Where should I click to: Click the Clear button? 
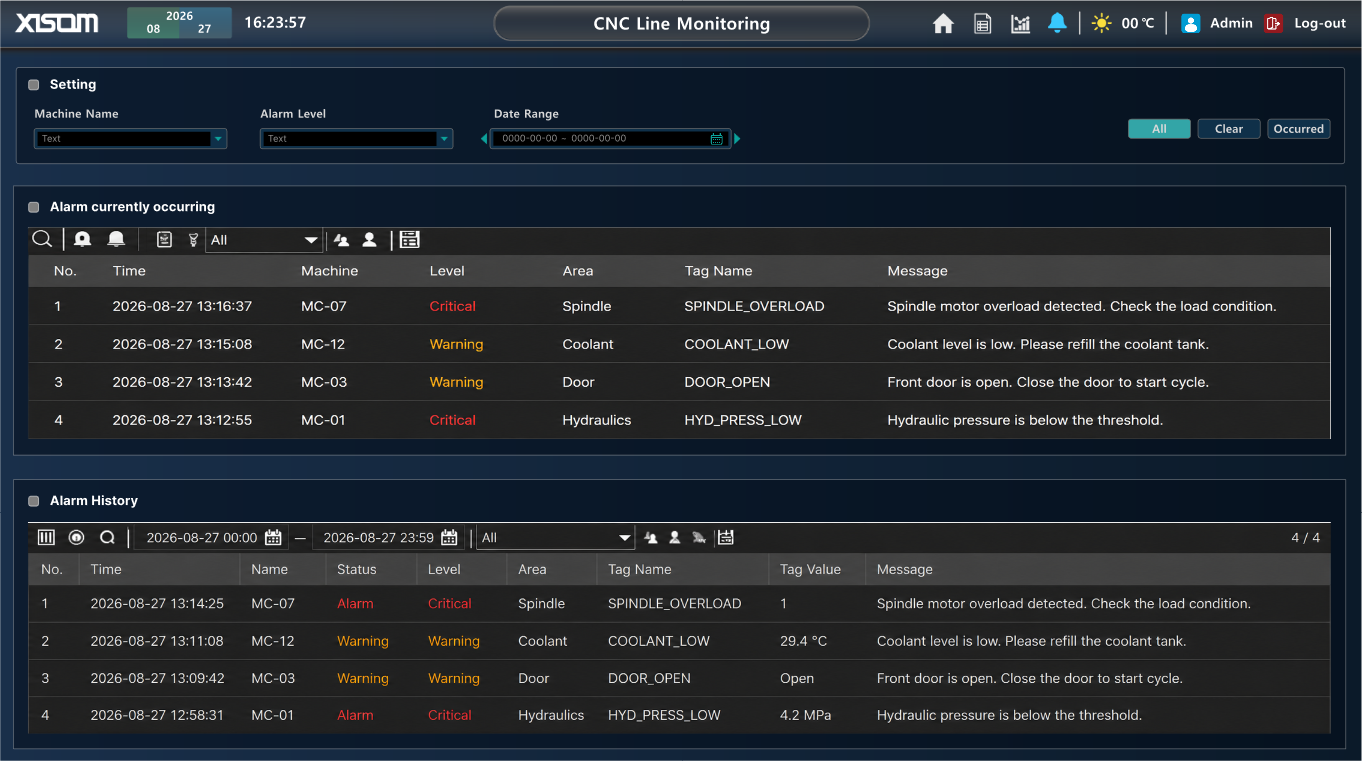click(1229, 129)
